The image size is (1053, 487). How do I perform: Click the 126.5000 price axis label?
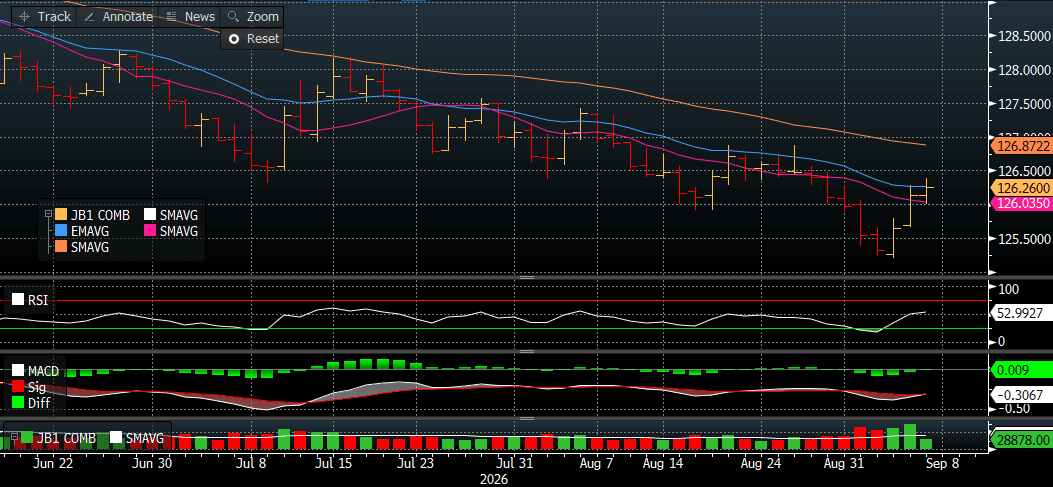tap(1024, 171)
